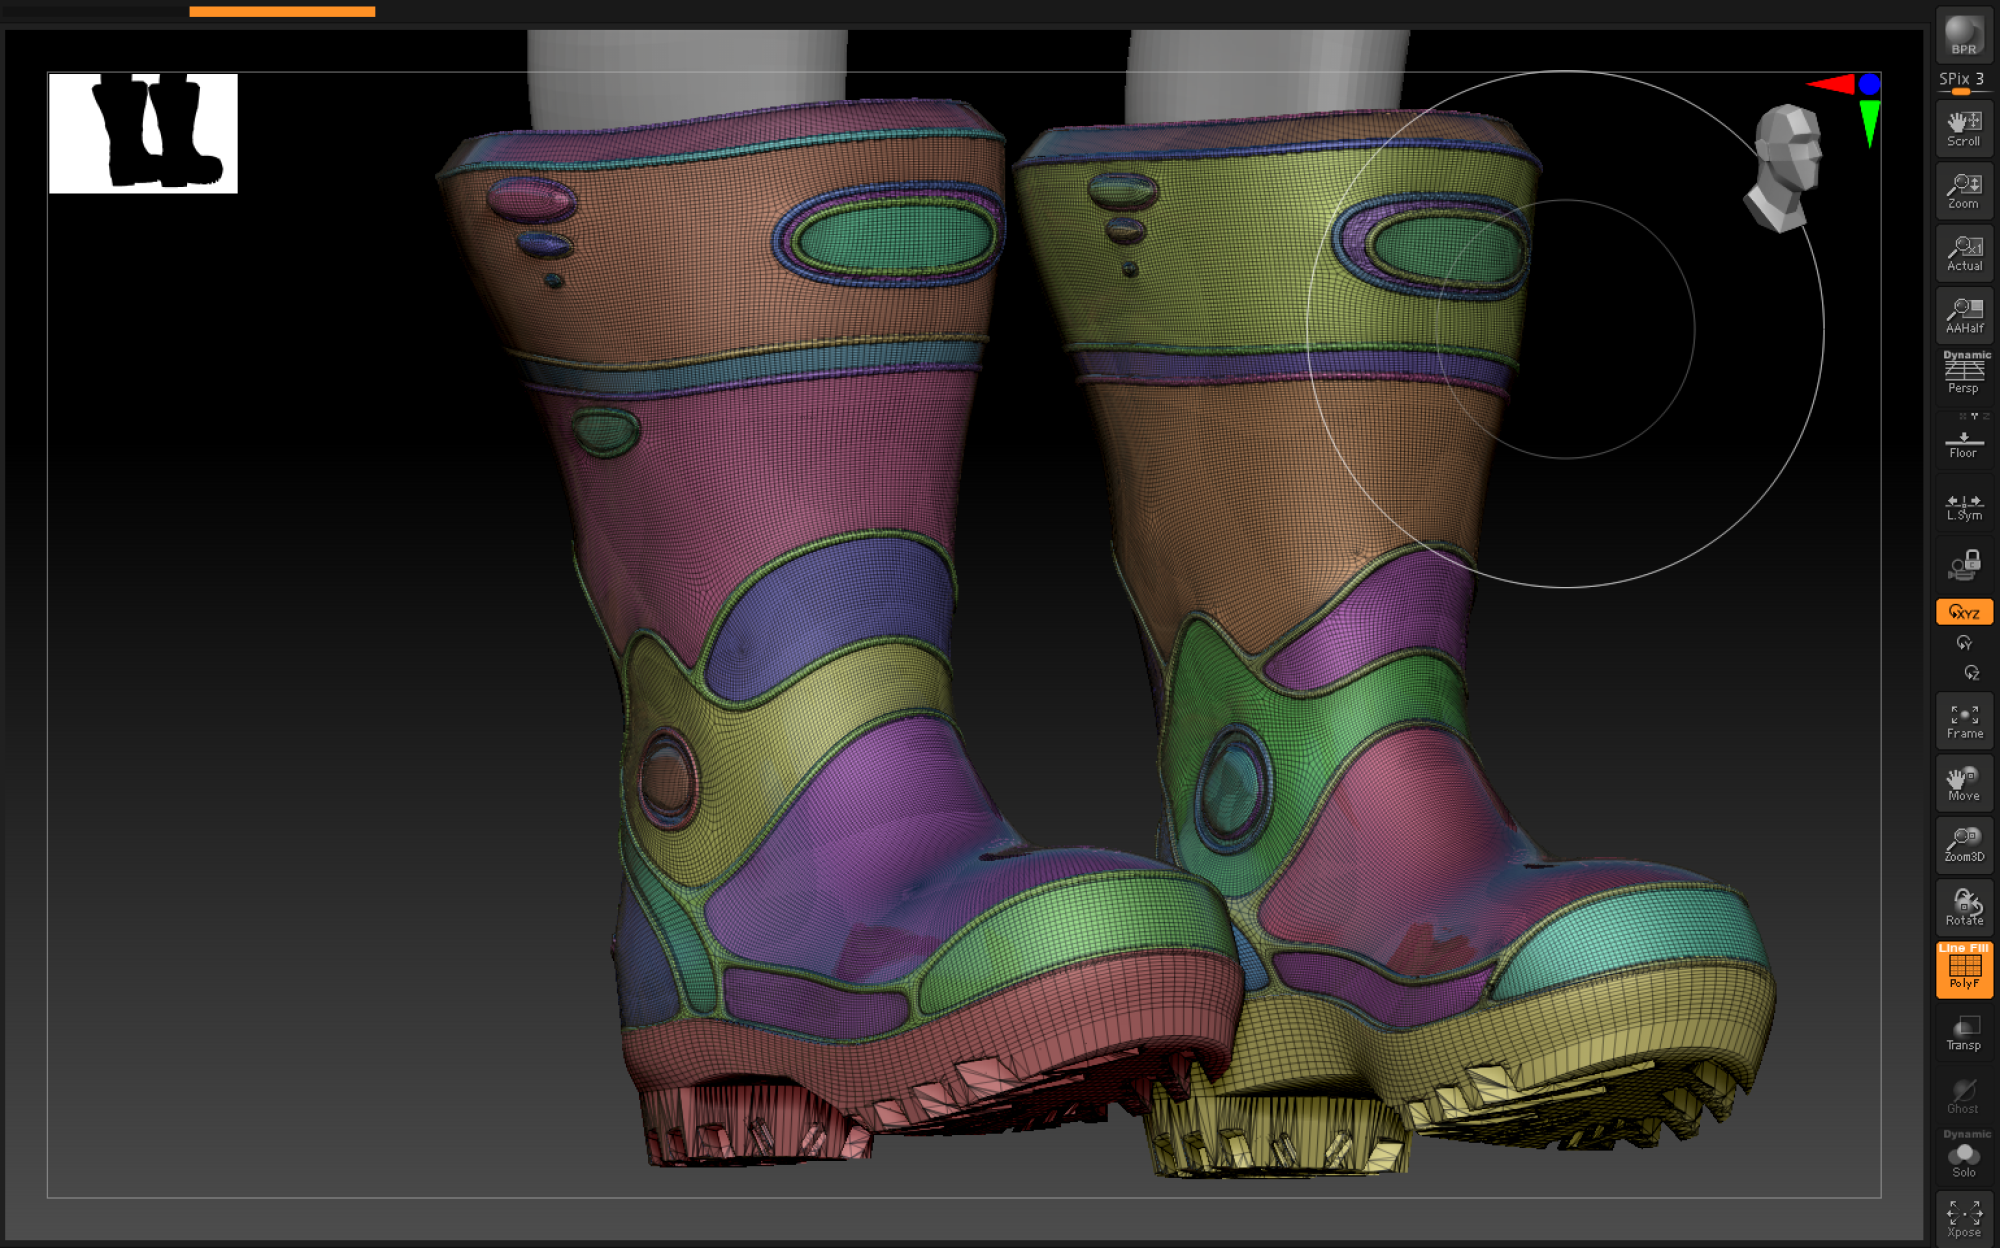Toggle PolyF polyframe display
Viewport: 2000px width, 1248px height.
click(x=1964, y=969)
